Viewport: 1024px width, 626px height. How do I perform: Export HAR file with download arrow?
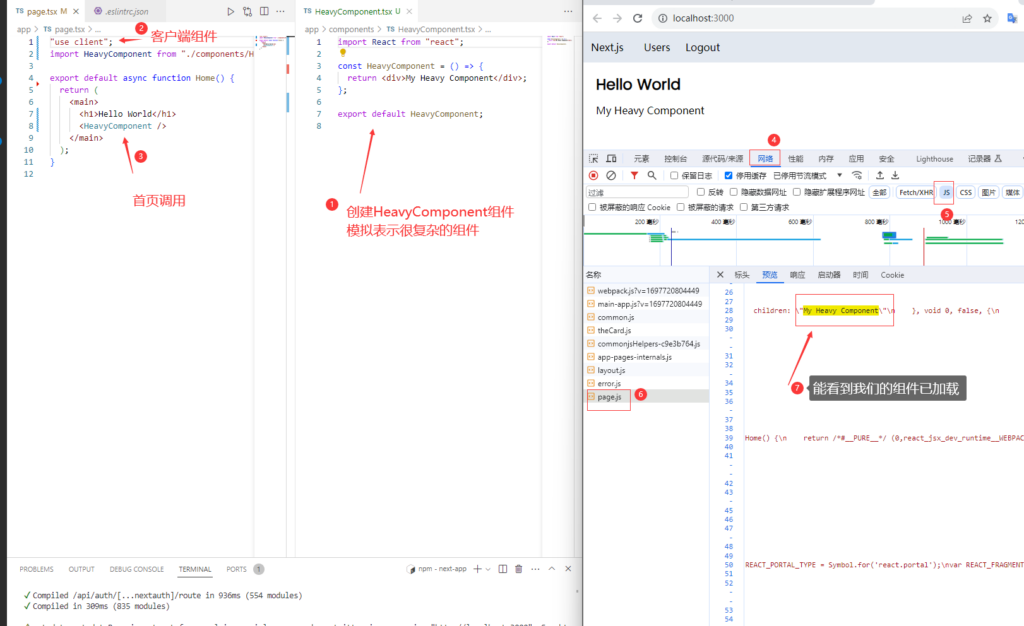[x=895, y=175]
